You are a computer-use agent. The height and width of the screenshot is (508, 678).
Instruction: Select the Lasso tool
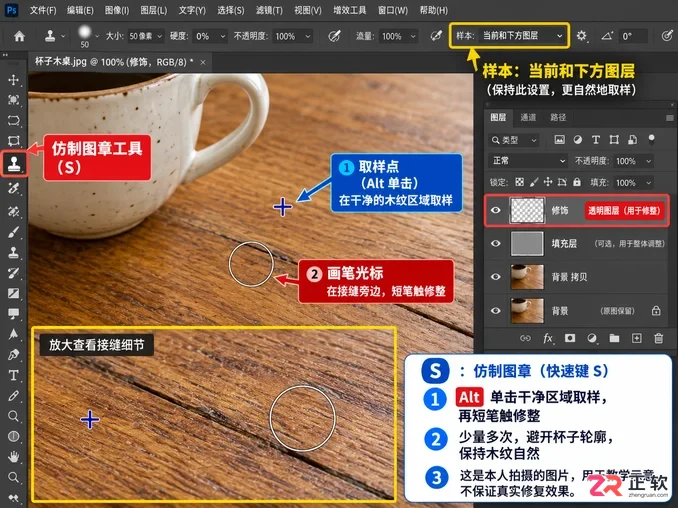(13, 120)
